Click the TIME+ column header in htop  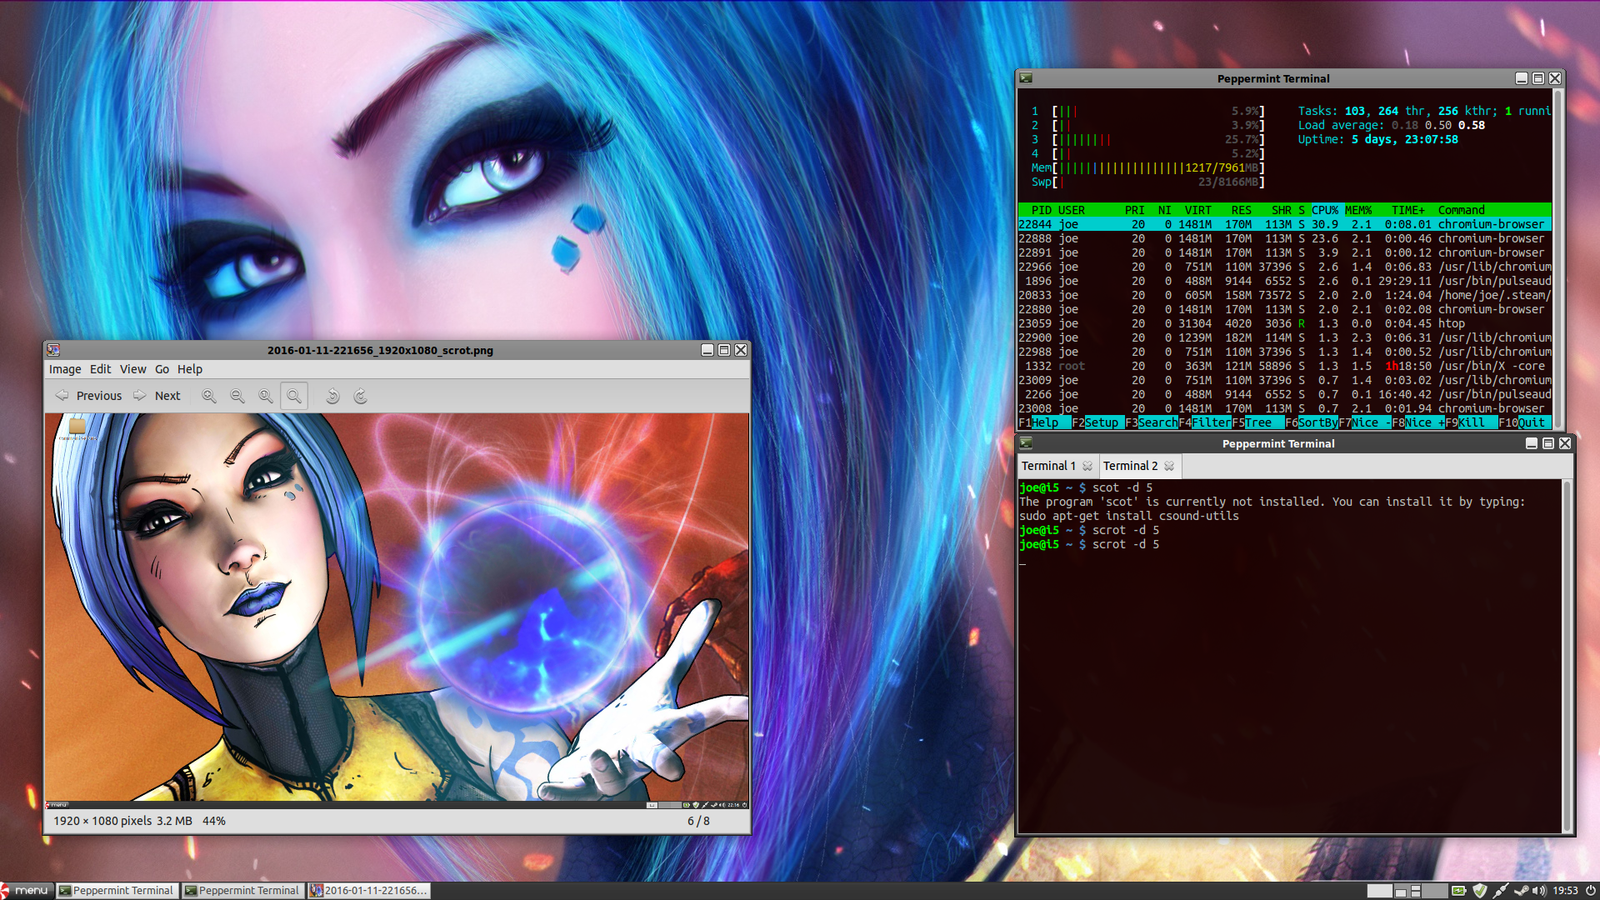pos(1408,210)
